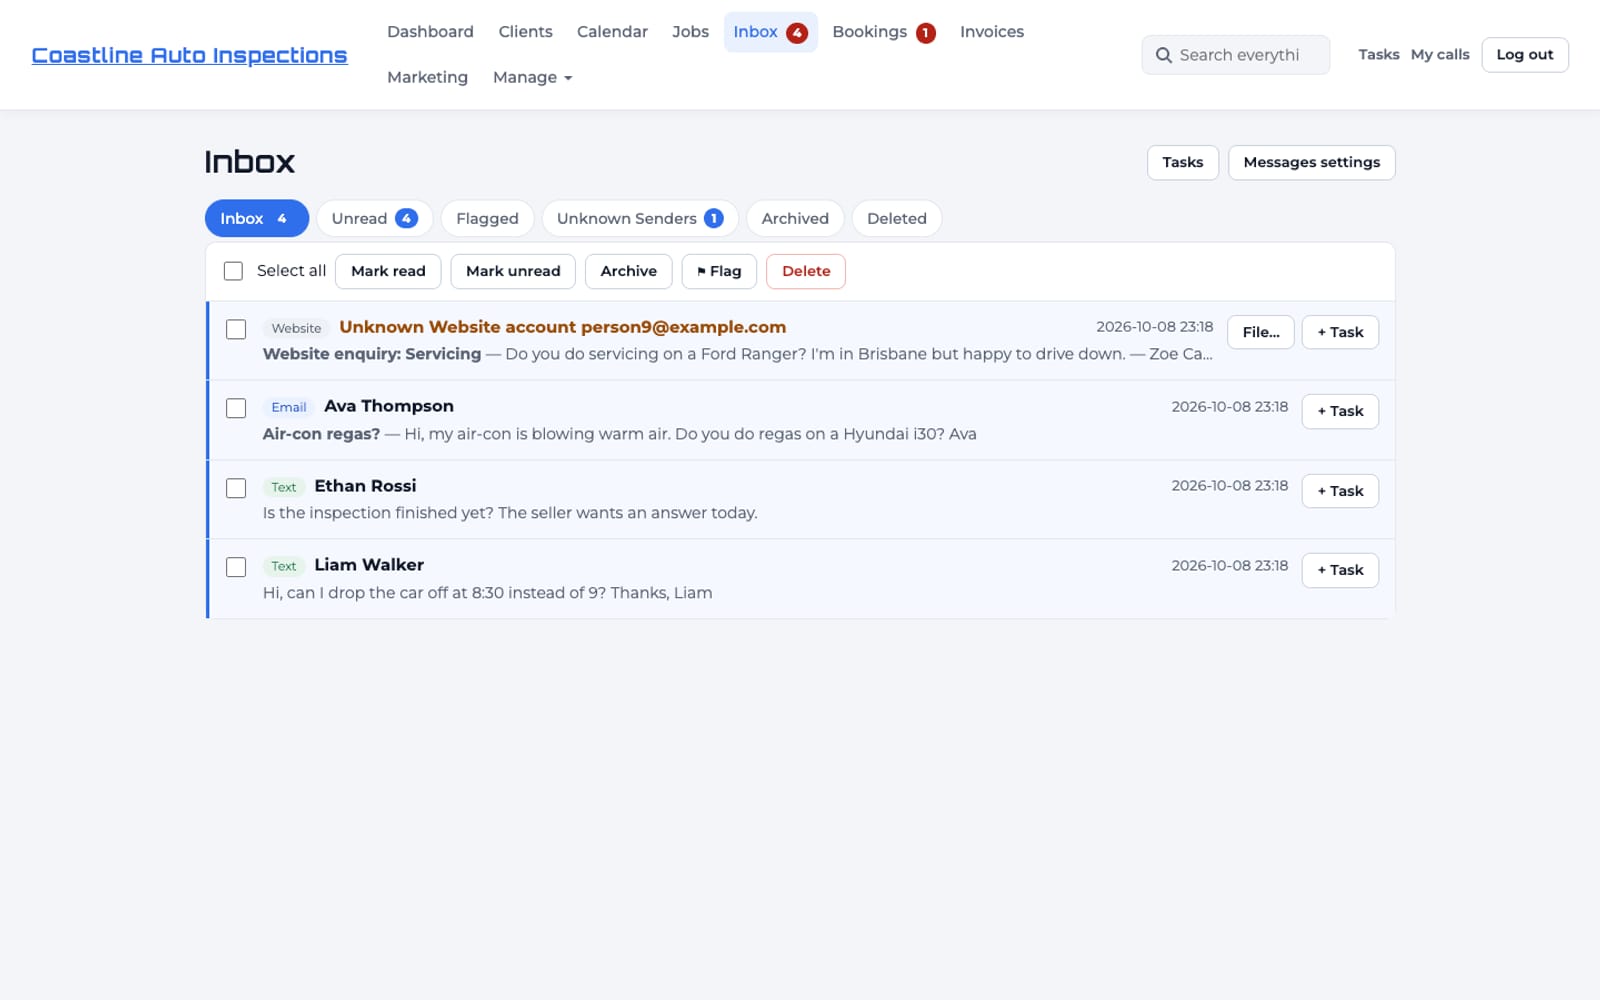Go to the Clients page
Screen dimensions: 1600x1000
tap(525, 32)
